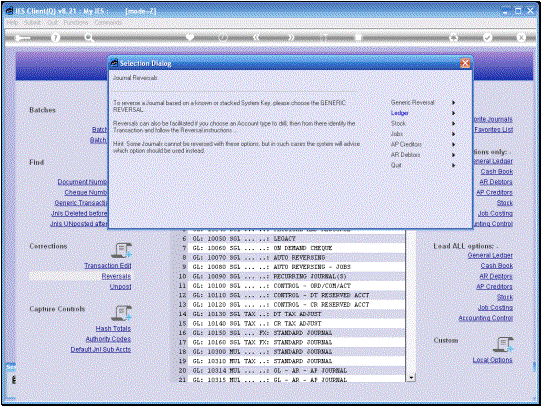Image resolution: width=541 pixels, height=406 pixels.
Task: Click the Custom section scroll icon
Action: pyautogui.click(x=503, y=345)
